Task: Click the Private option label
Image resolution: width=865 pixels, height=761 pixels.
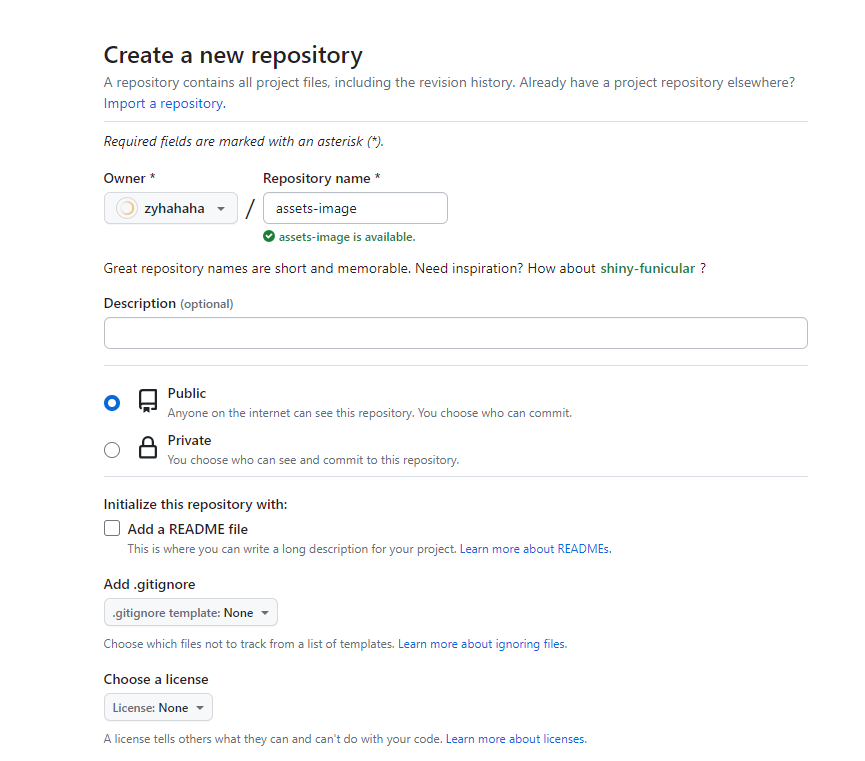Action: pyautogui.click(x=189, y=440)
